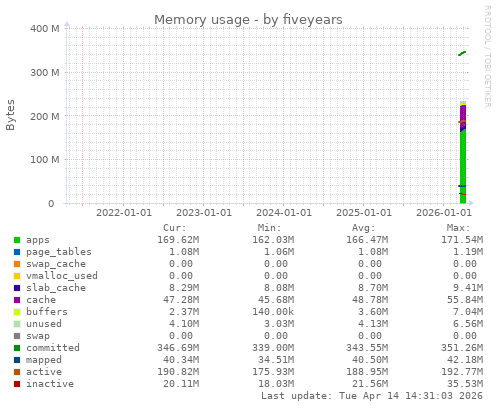Click the 'inactive' legend label
This screenshot has height=408, width=497.
pyautogui.click(x=50, y=384)
